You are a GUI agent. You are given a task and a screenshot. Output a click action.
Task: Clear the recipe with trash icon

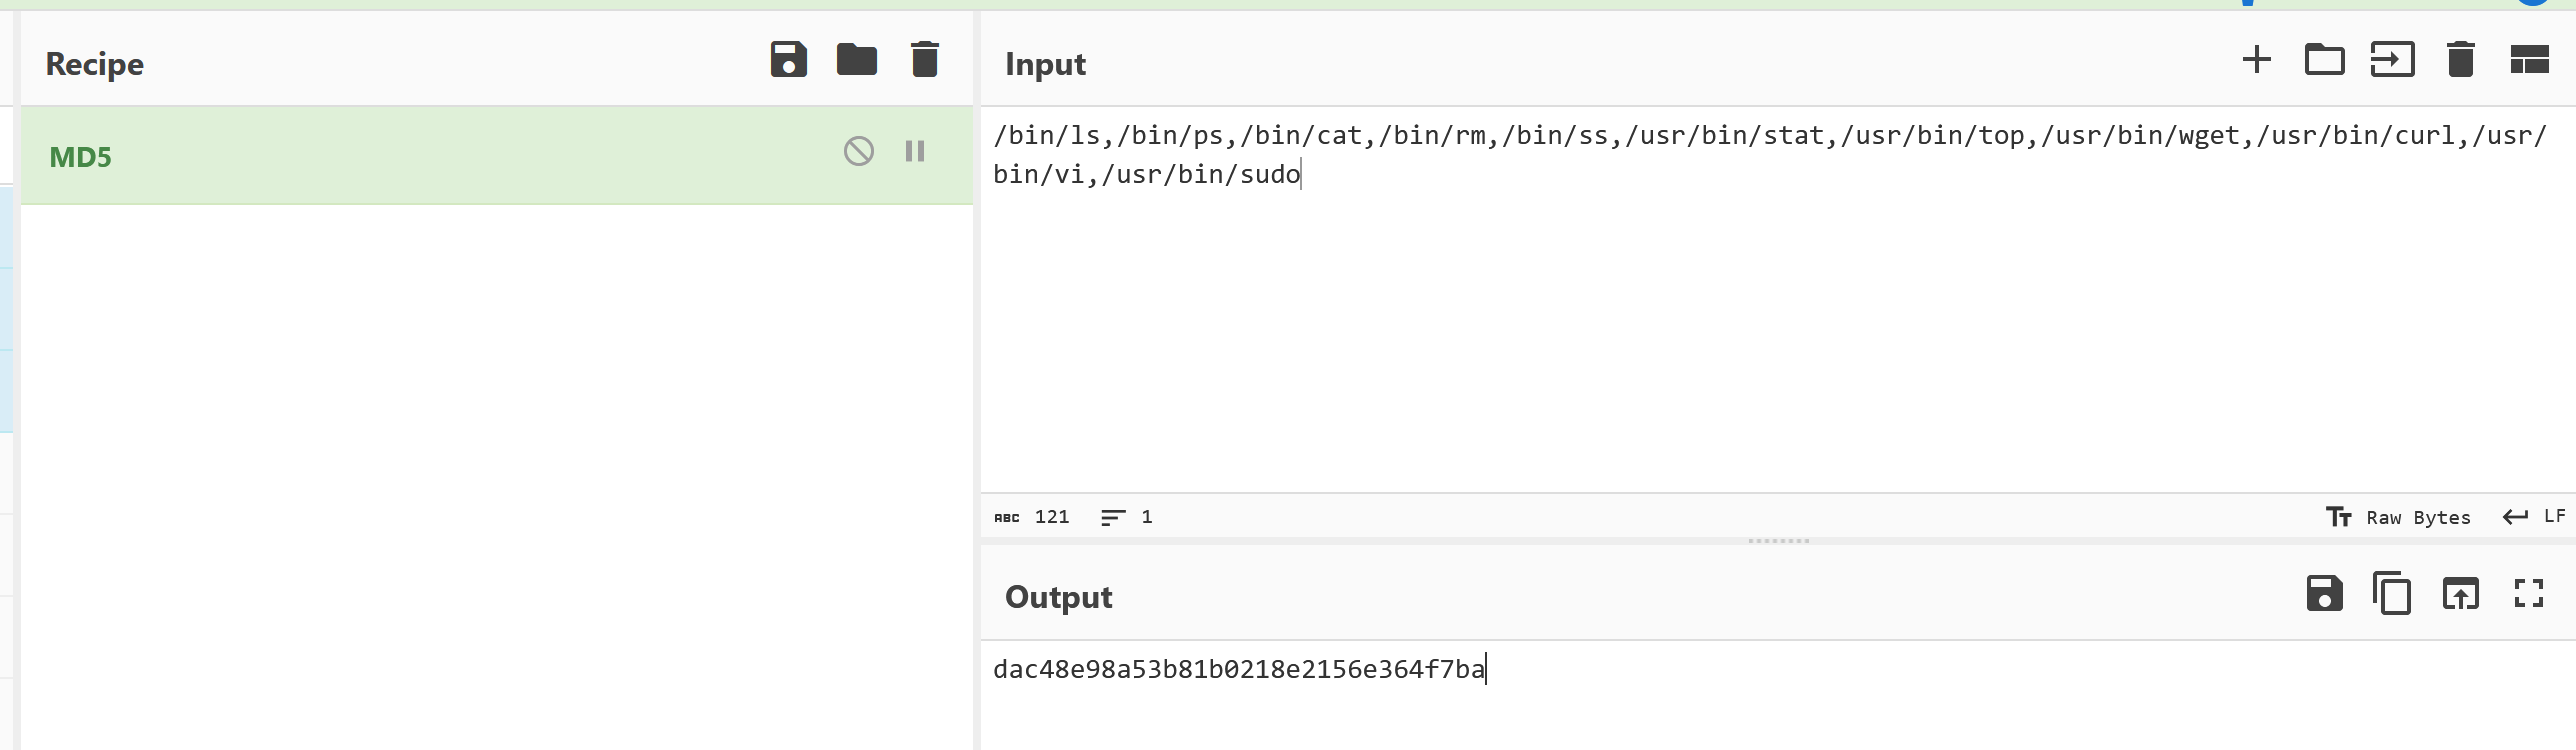pyautogui.click(x=925, y=60)
